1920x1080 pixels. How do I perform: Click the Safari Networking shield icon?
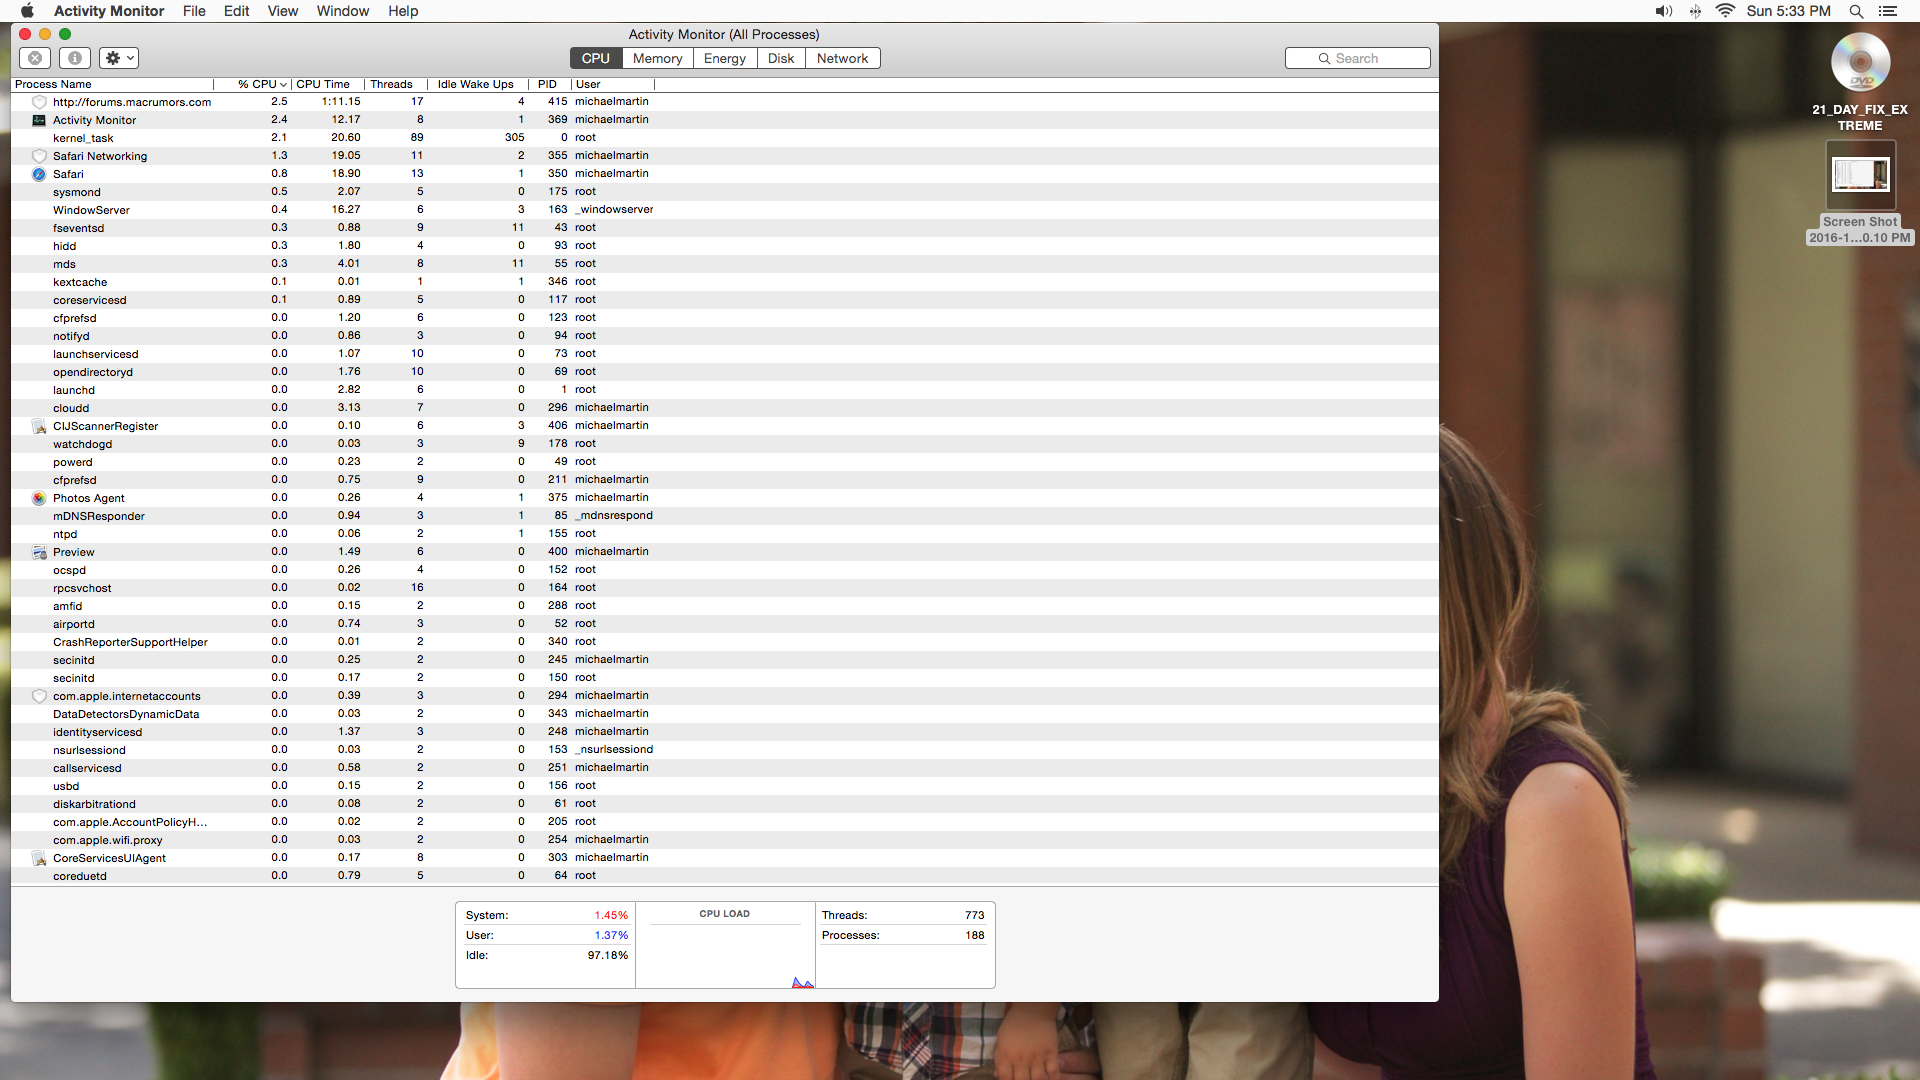coord(39,156)
